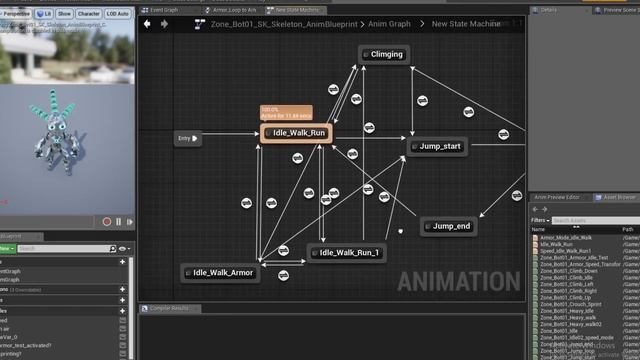Go forward in graph navigation history
The image size is (640, 360).
pyautogui.click(x=164, y=24)
